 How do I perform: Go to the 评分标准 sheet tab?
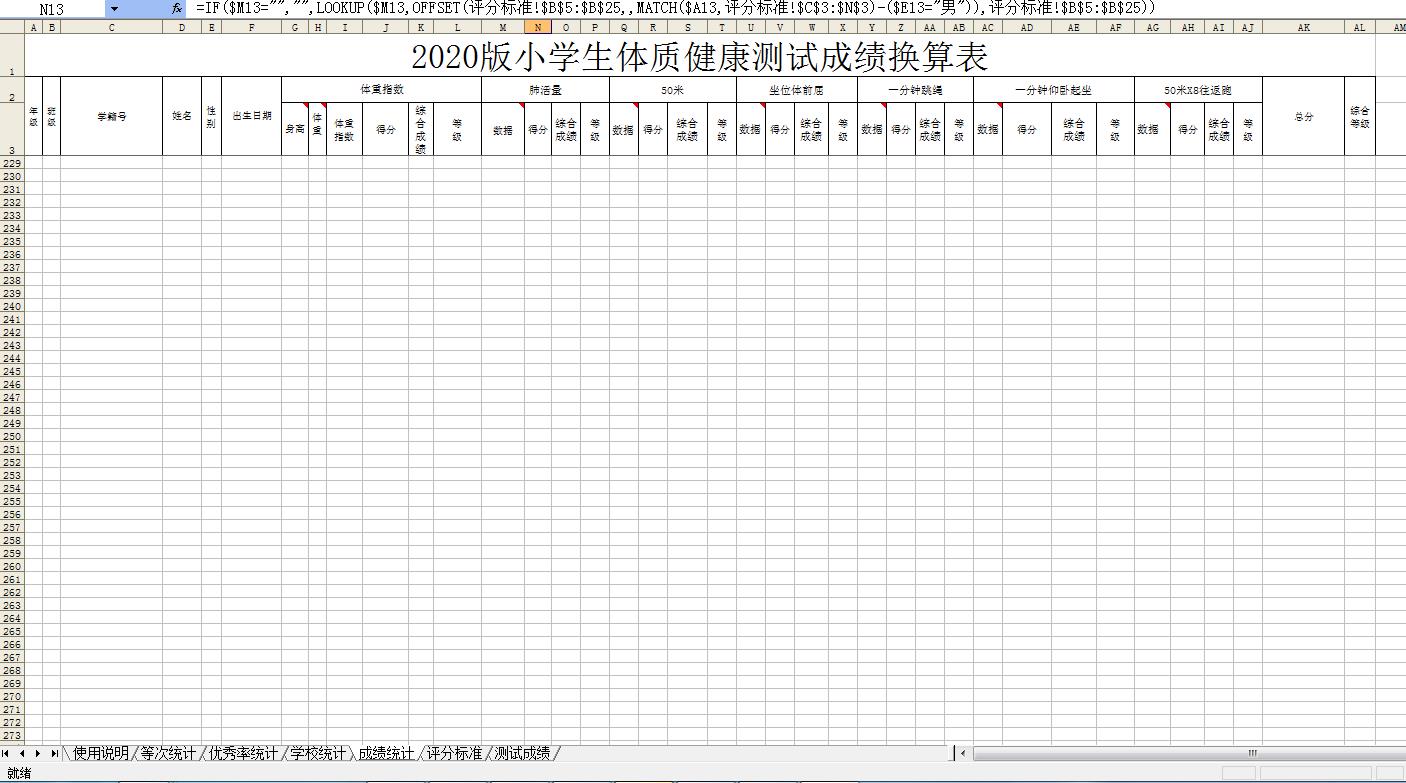pos(454,753)
